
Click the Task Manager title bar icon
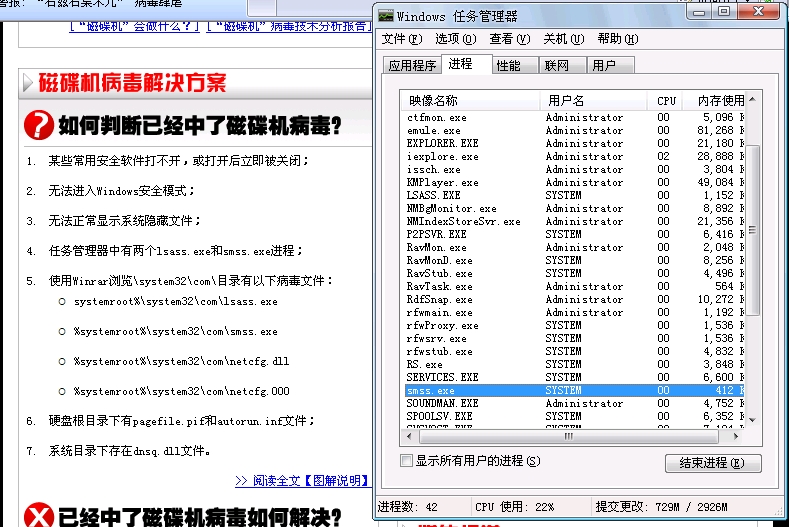pyautogui.click(x=386, y=16)
